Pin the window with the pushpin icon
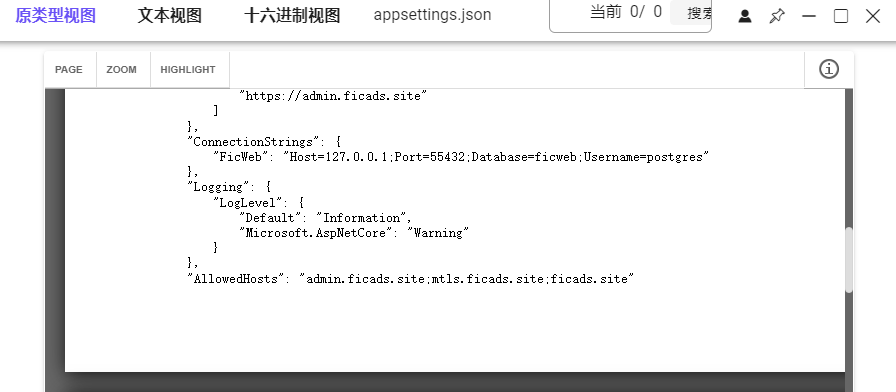 click(x=777, y=16)
